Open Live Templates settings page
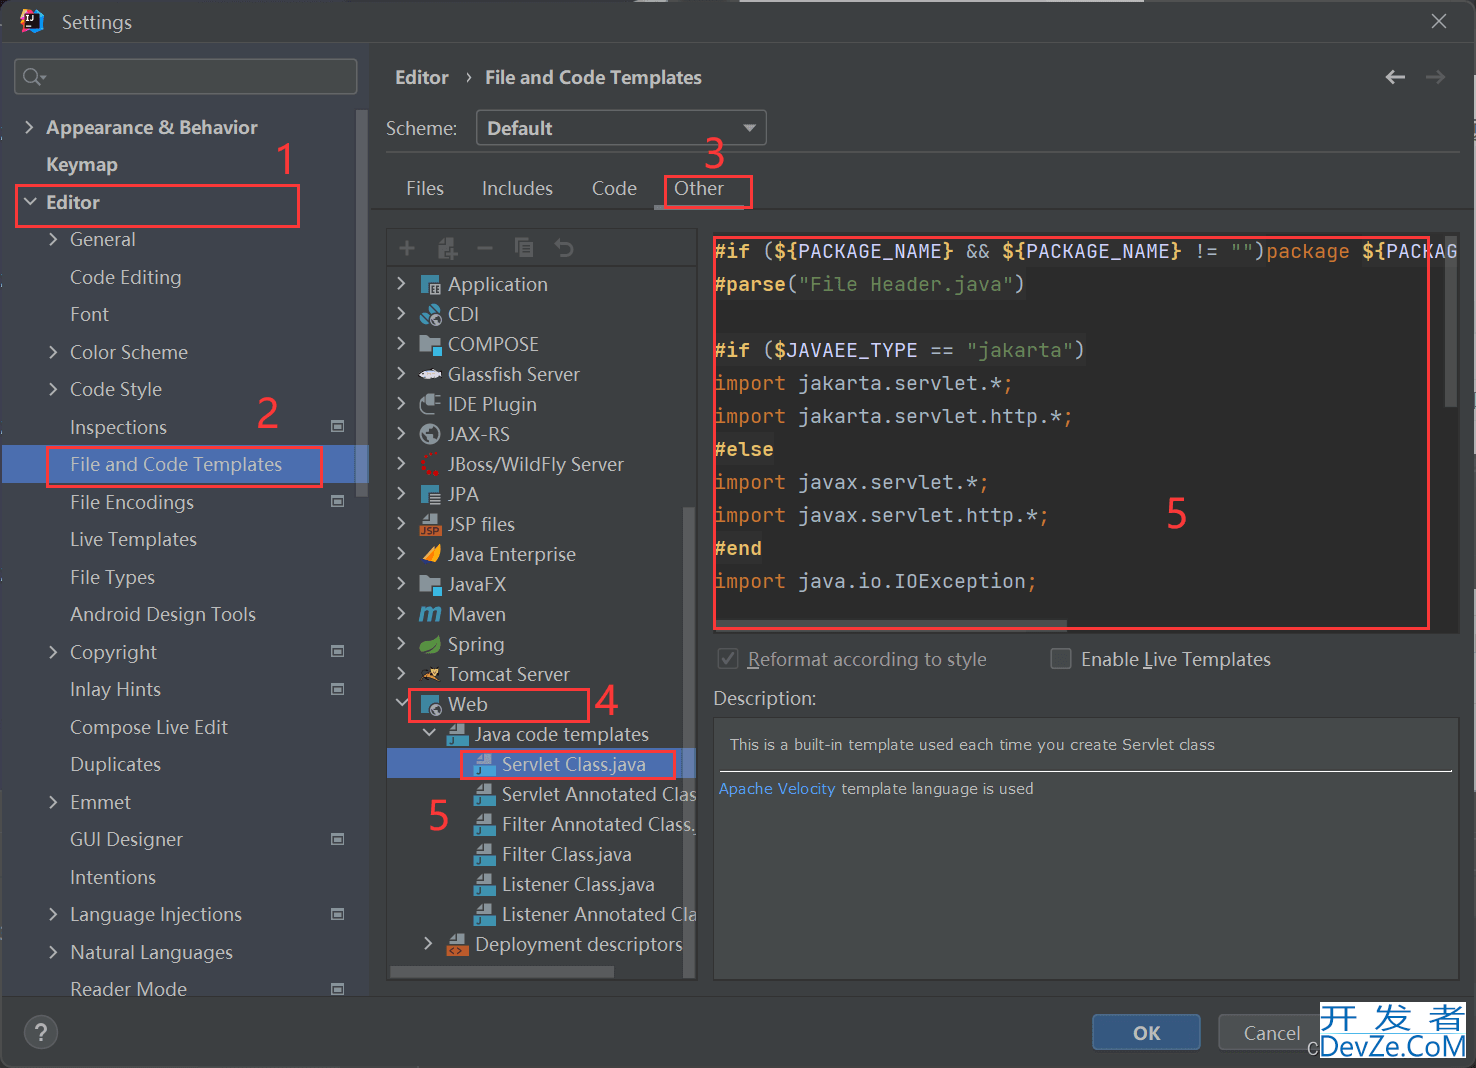This screenshot has width=1476, height=1068. click(133, 540)
